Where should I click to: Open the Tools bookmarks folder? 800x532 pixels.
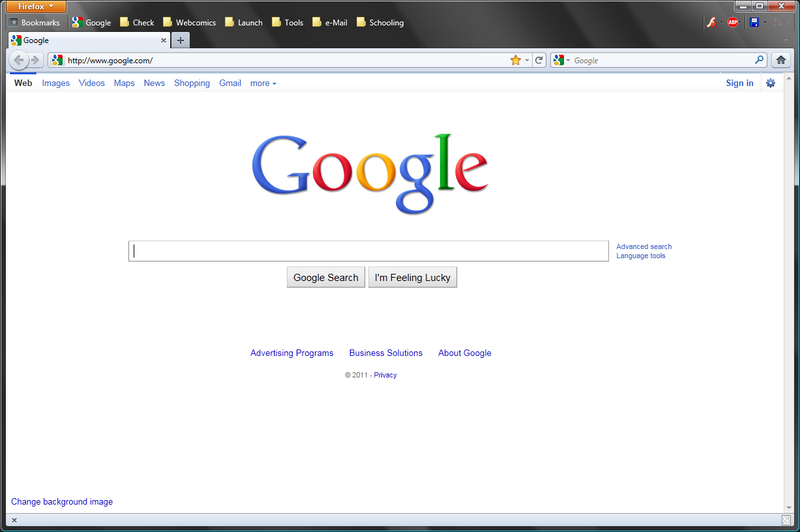click(287, 22)
